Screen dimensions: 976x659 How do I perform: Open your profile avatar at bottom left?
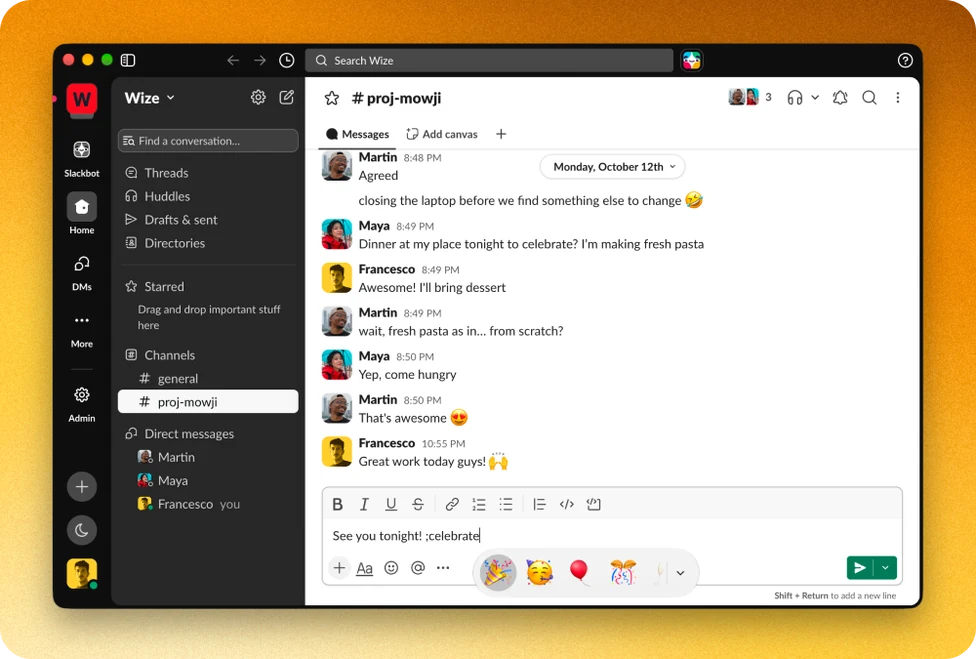click(82, 573)
